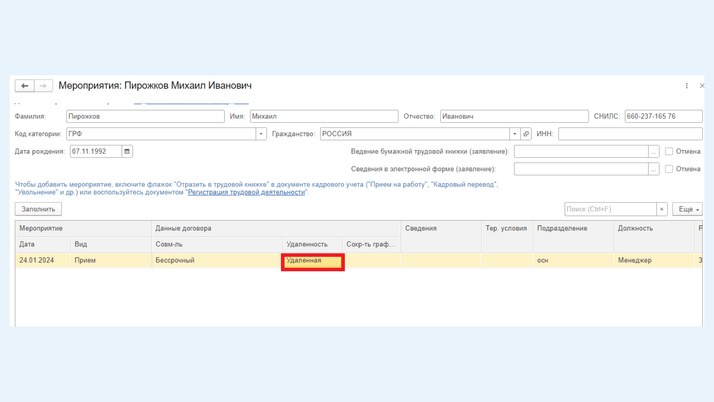The width and height of the screenshot is (714, 402).
Task: Select the Удаленная cell in the table
Action: pos(313,261)
